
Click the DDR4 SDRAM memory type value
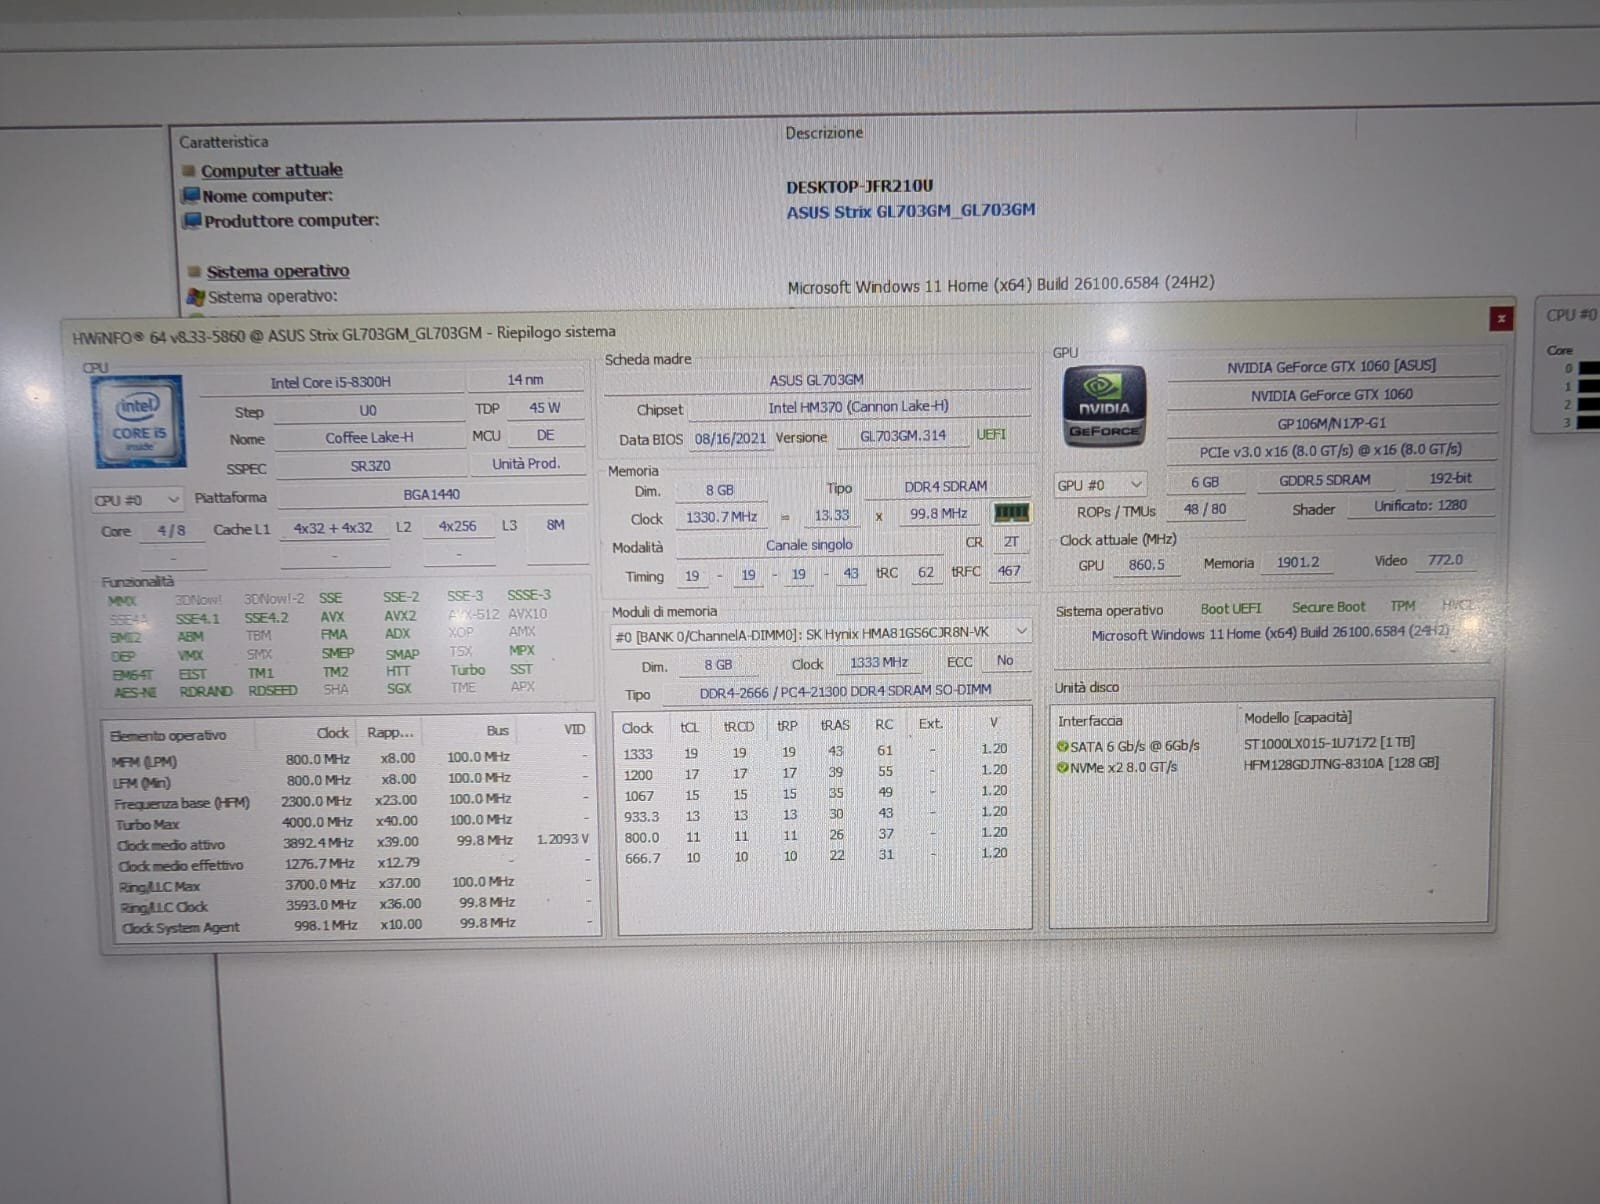(945, 487)
